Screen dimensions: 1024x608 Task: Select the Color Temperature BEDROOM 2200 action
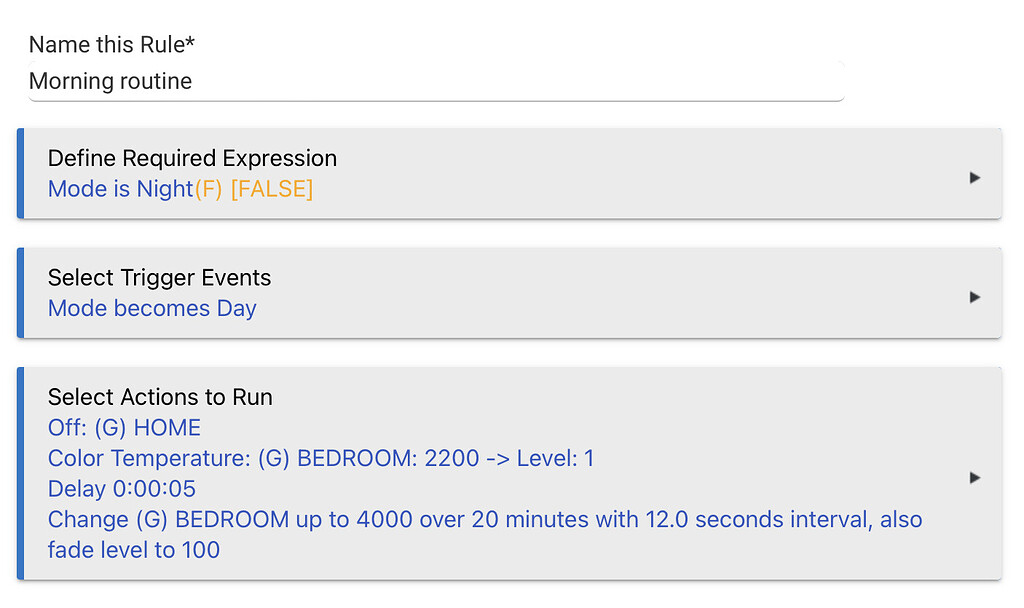[x=320, y=458]
